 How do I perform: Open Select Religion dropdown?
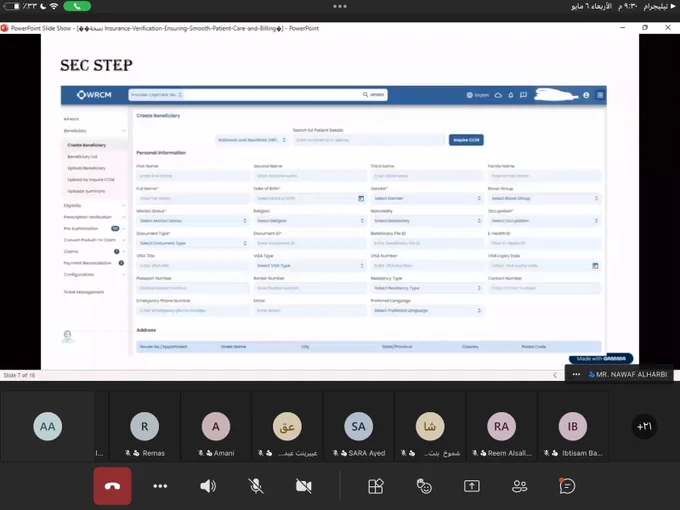[x=310, y=221]
